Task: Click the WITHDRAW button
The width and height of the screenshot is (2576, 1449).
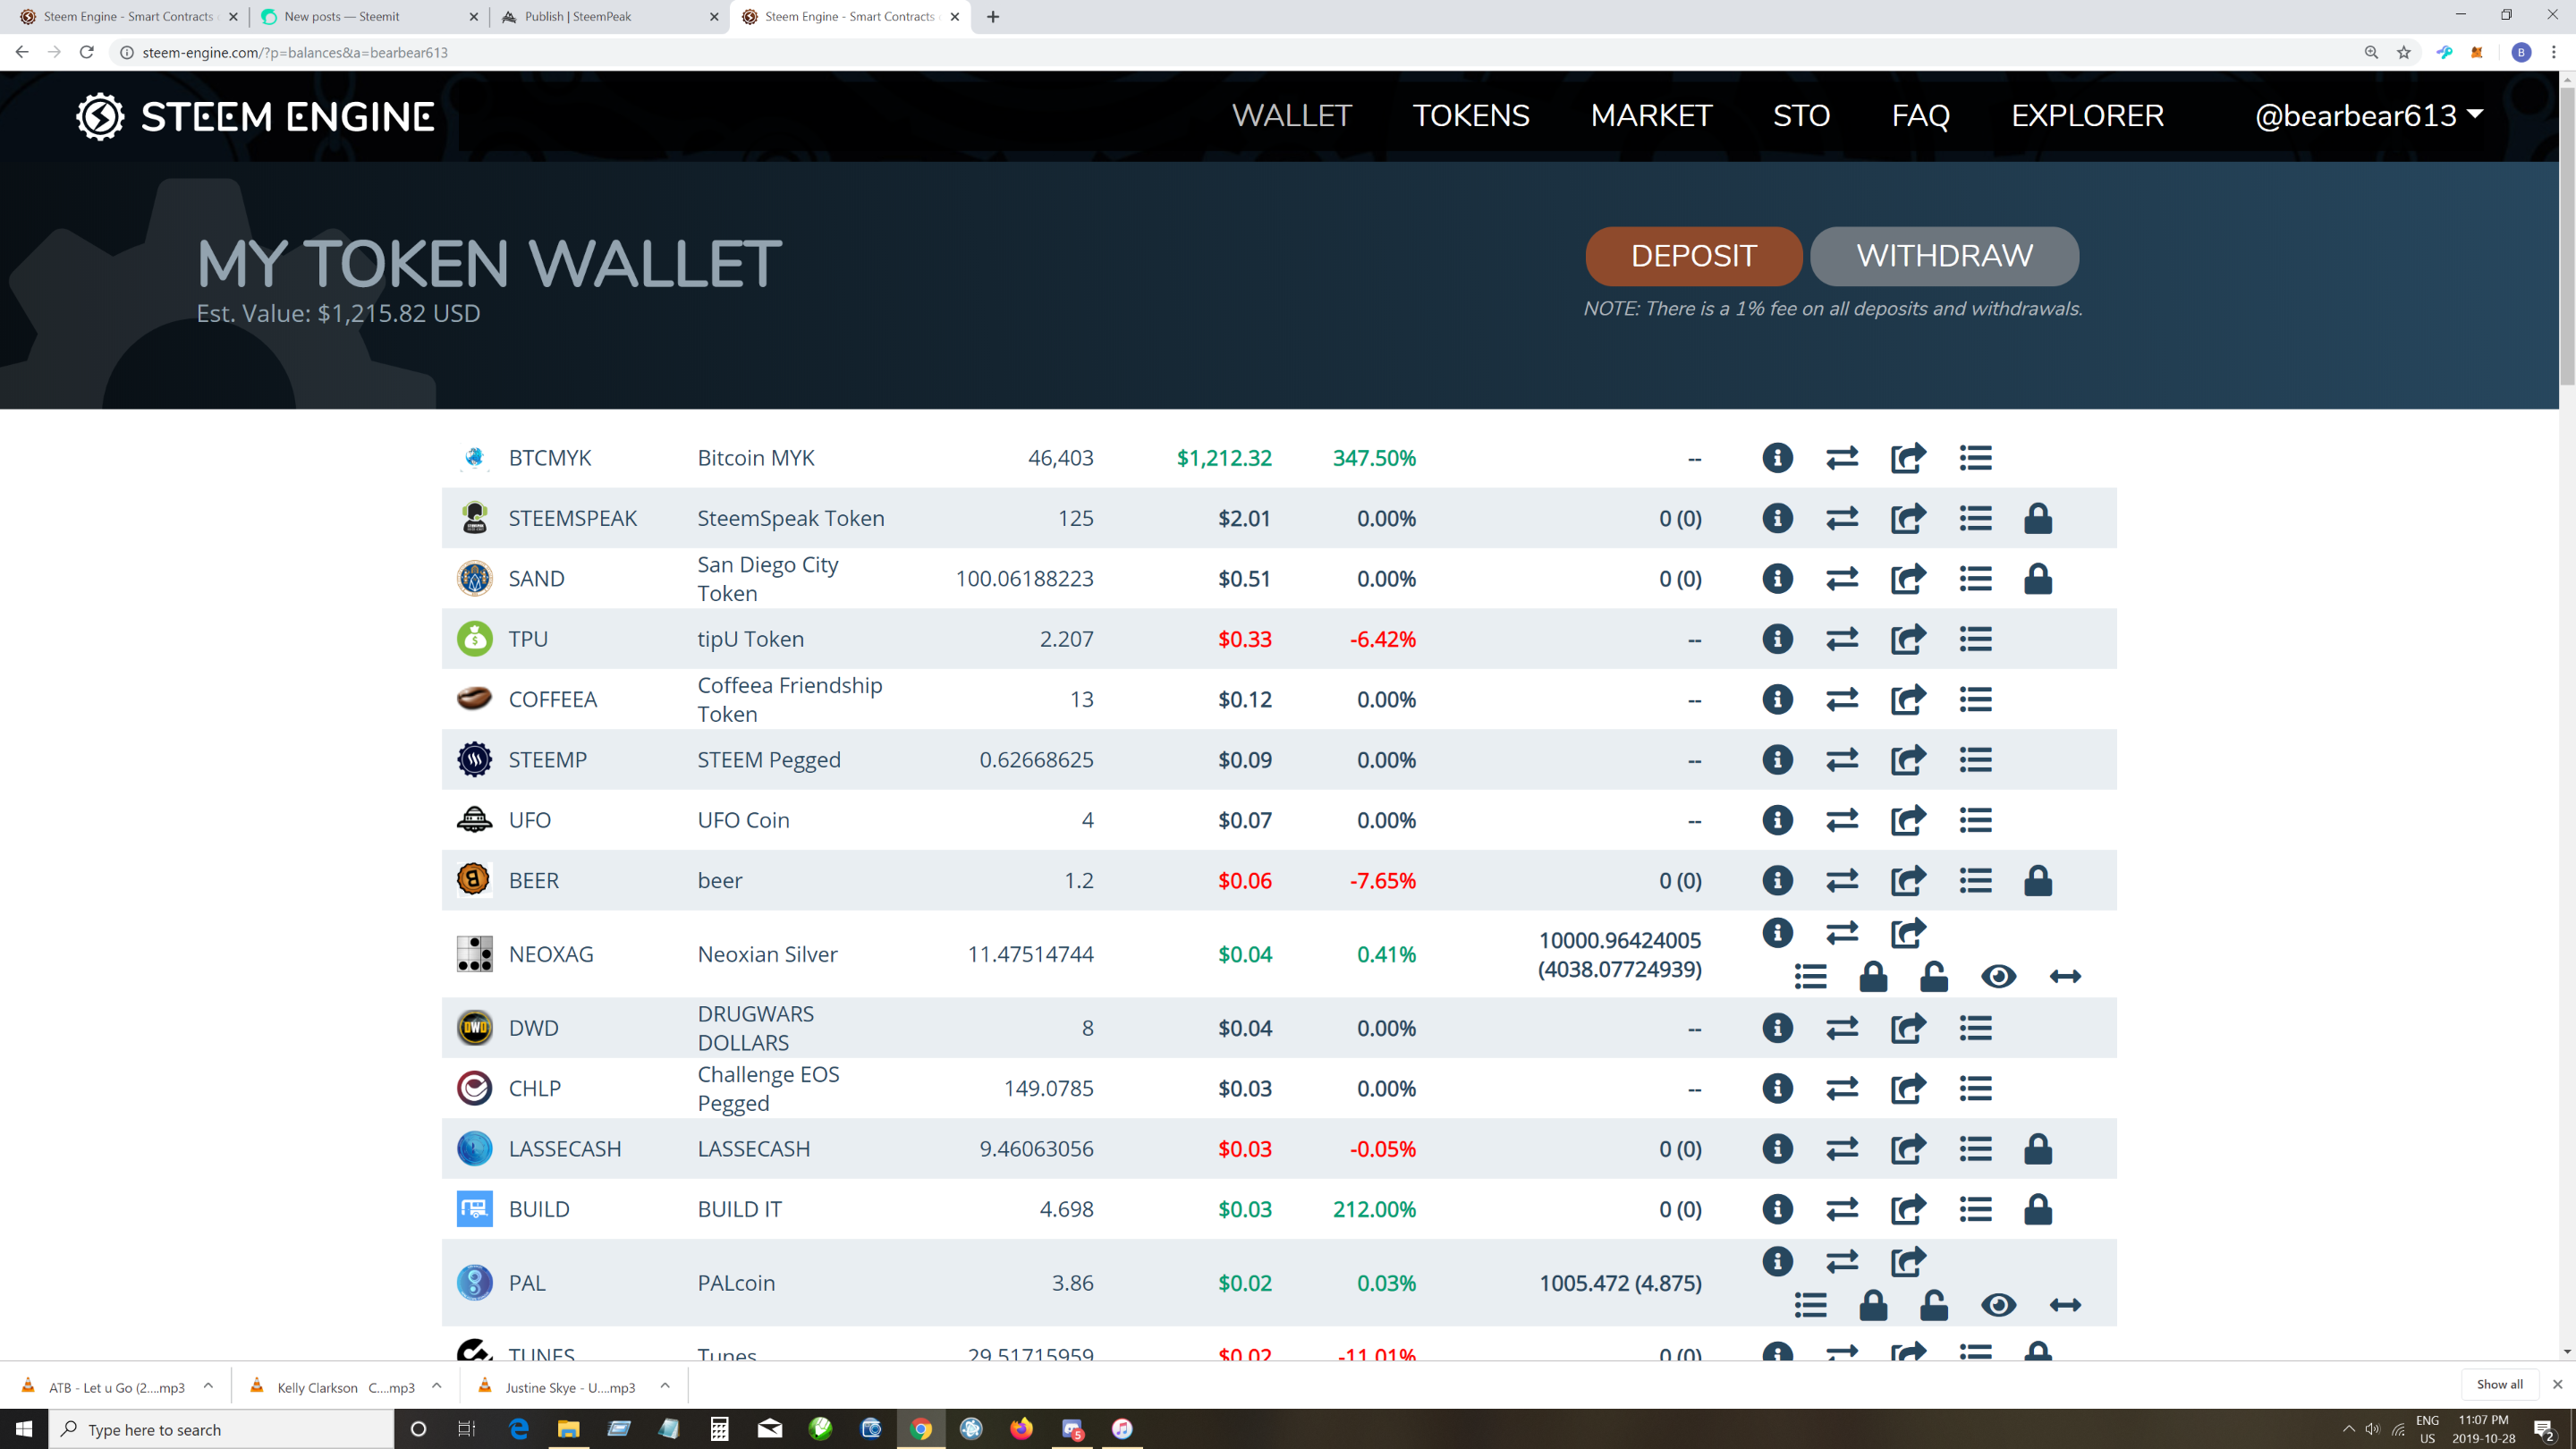Action: pyautogui.click(x=1944, y=256)
